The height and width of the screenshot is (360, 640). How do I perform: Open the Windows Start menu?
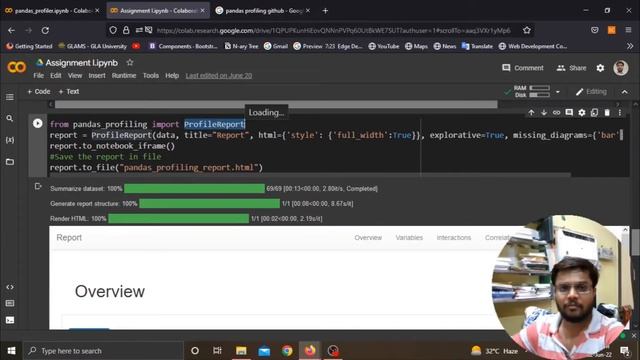(x=11, y=351)
